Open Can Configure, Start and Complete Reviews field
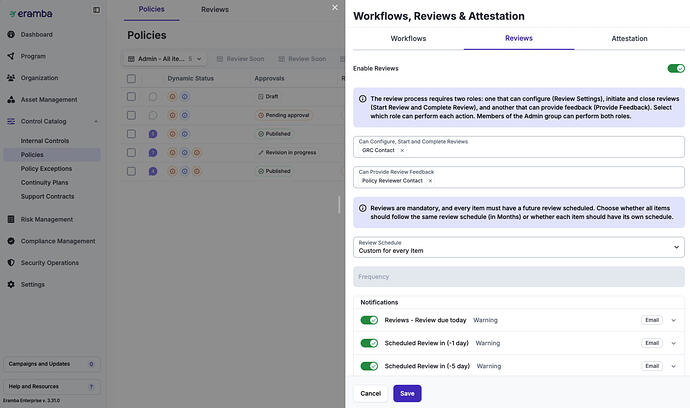The height and width of the screenshot is (408, 690). pos(519,147)
